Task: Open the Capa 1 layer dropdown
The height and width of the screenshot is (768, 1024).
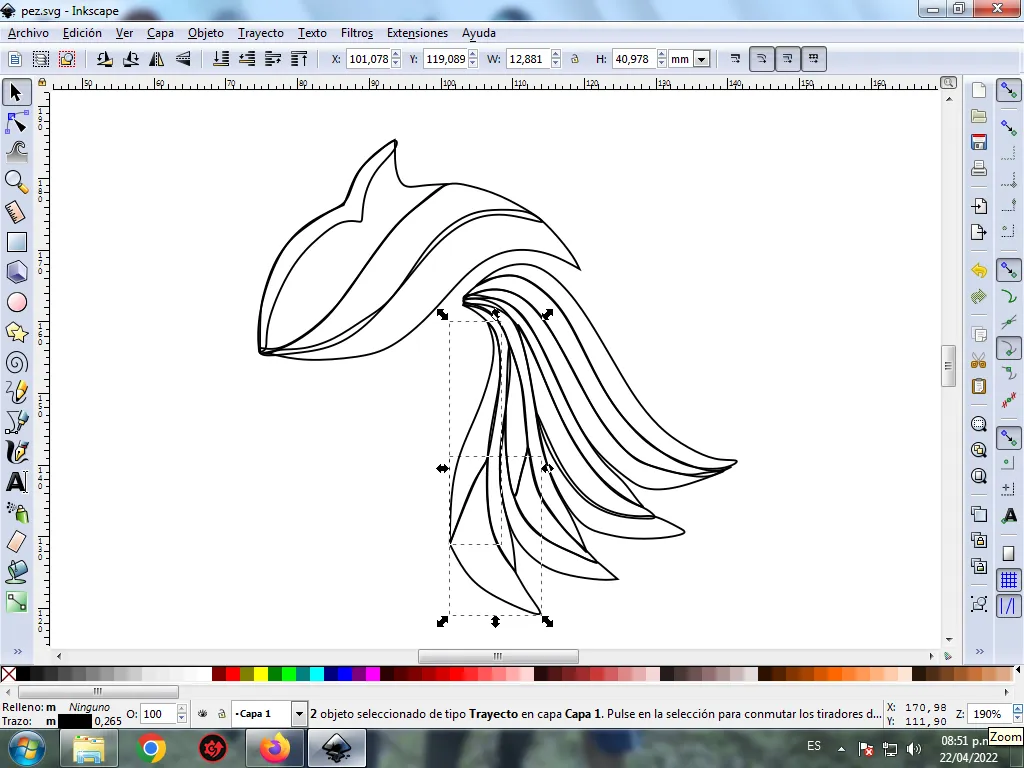Action: 299,714
